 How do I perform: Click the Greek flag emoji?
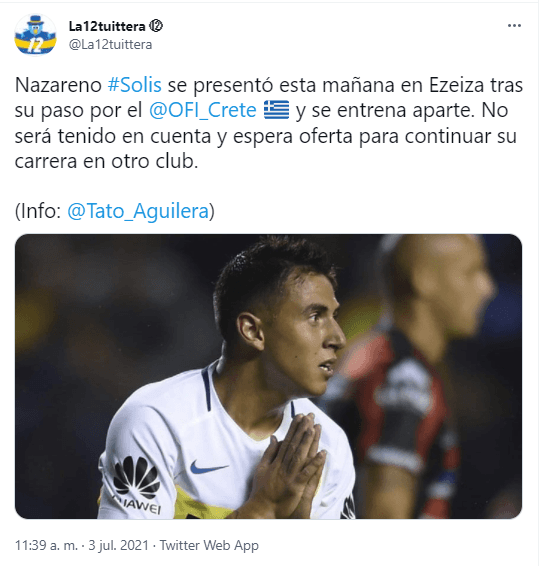(x=277, y=110)
